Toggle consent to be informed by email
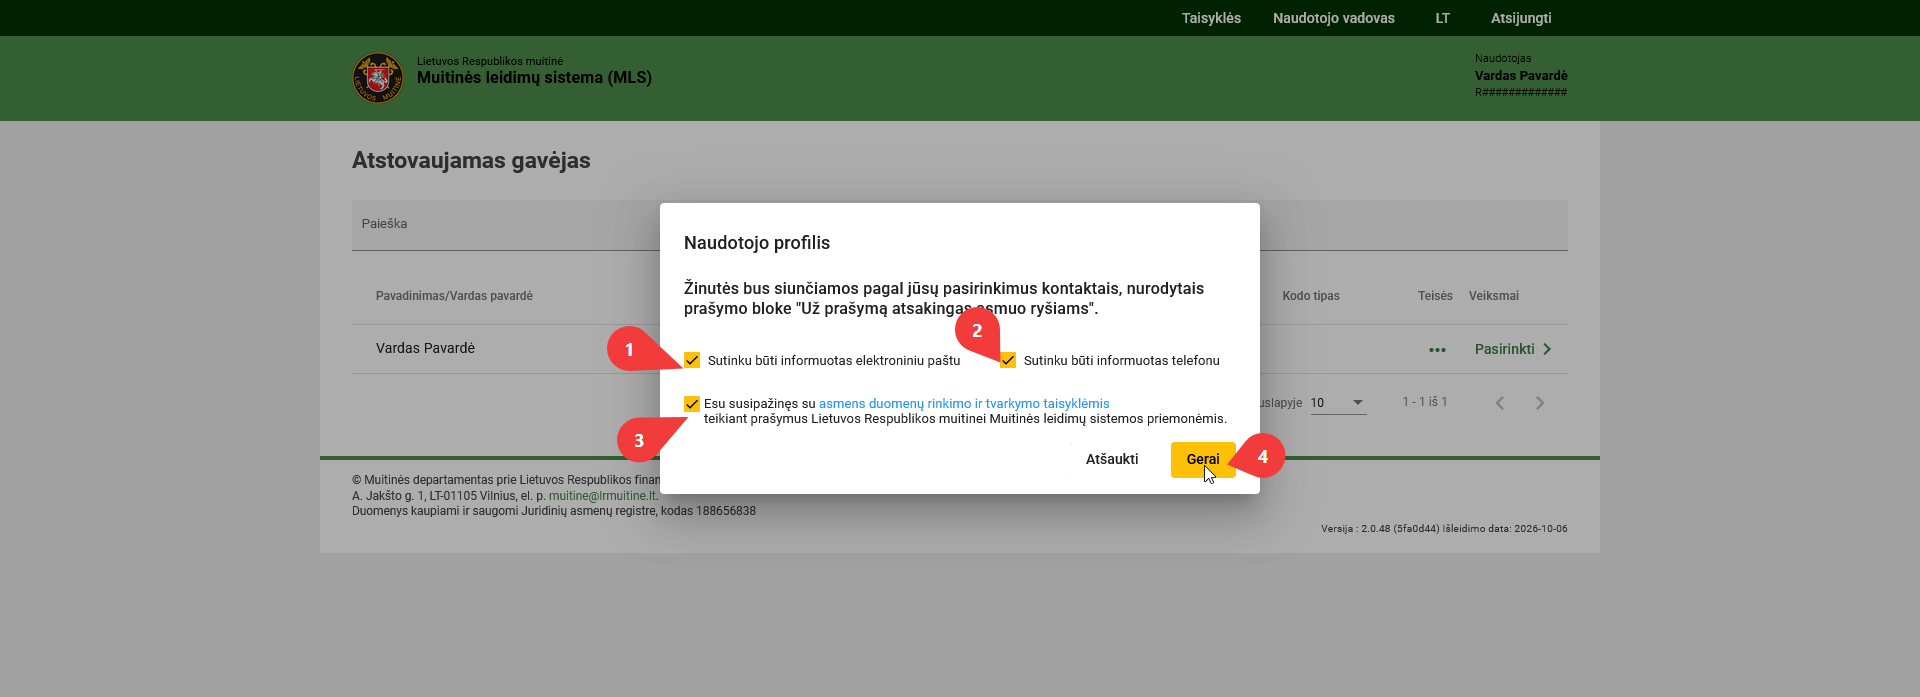1920x697 pixels. pyautogui.click(x=692, y=360)
